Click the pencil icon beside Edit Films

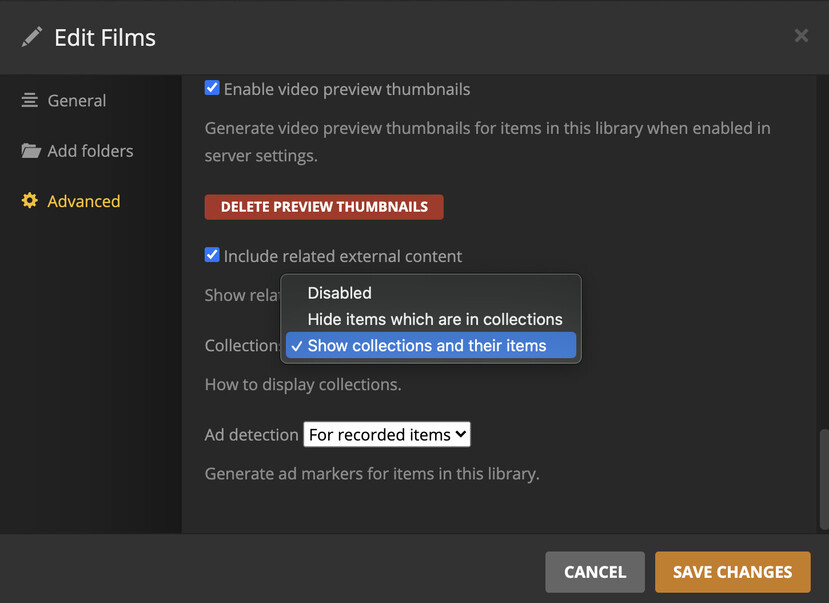[x=32, y=38]
